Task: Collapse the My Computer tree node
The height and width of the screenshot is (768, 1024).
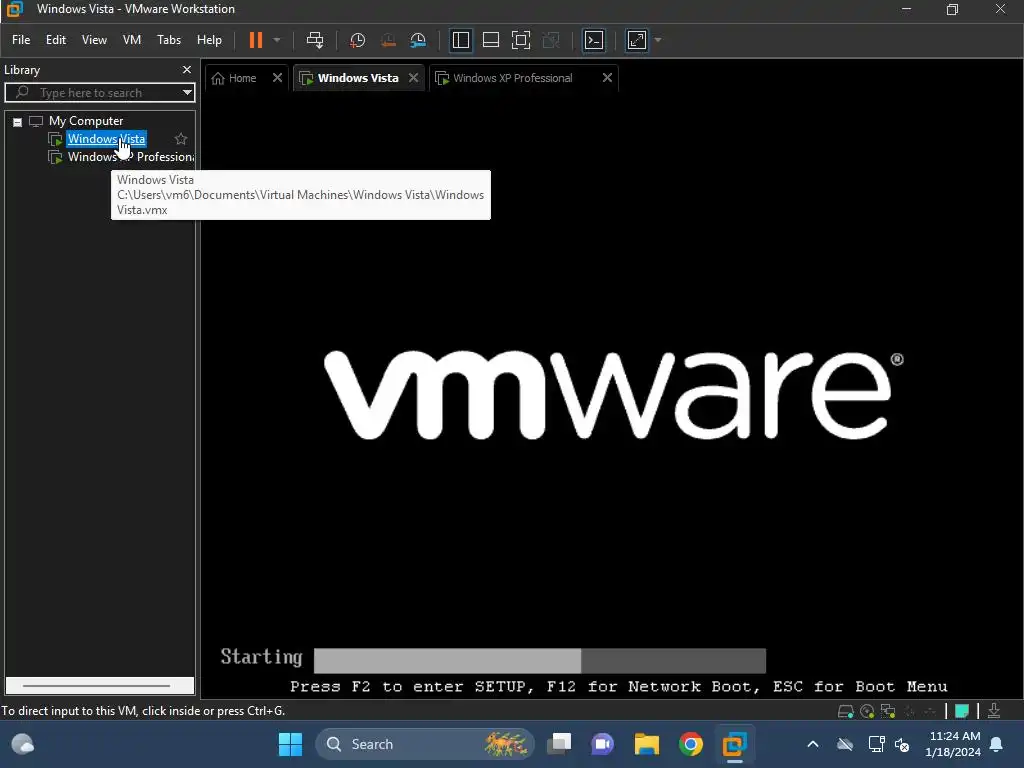Action: click(18, 121)
